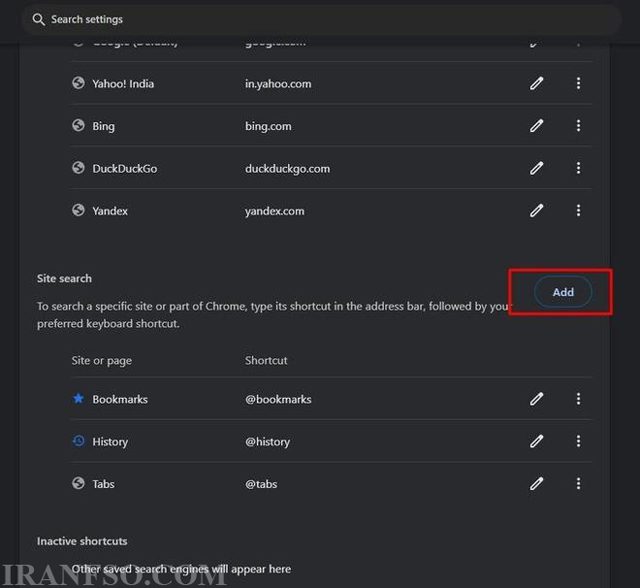The width and height of the screenshot is (640, 588).
Task: Select the @tabs shortcut text
Action: click(261, 484)
